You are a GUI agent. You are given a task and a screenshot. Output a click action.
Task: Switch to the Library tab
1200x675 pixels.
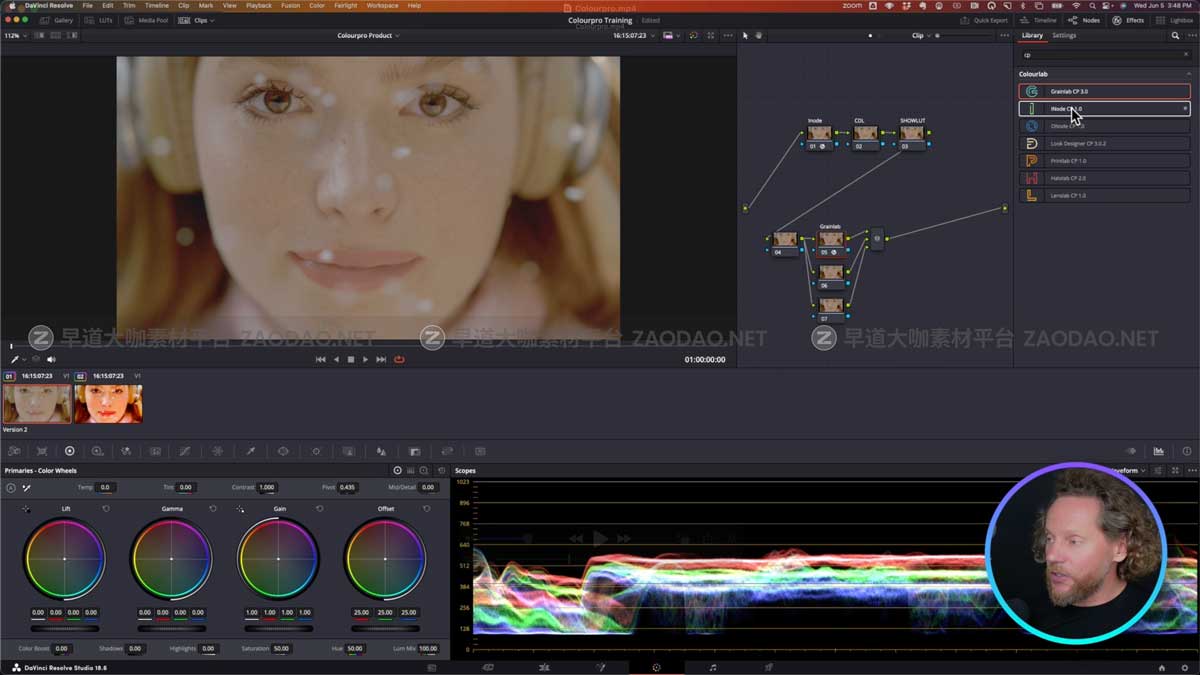tap(1032, 35)
